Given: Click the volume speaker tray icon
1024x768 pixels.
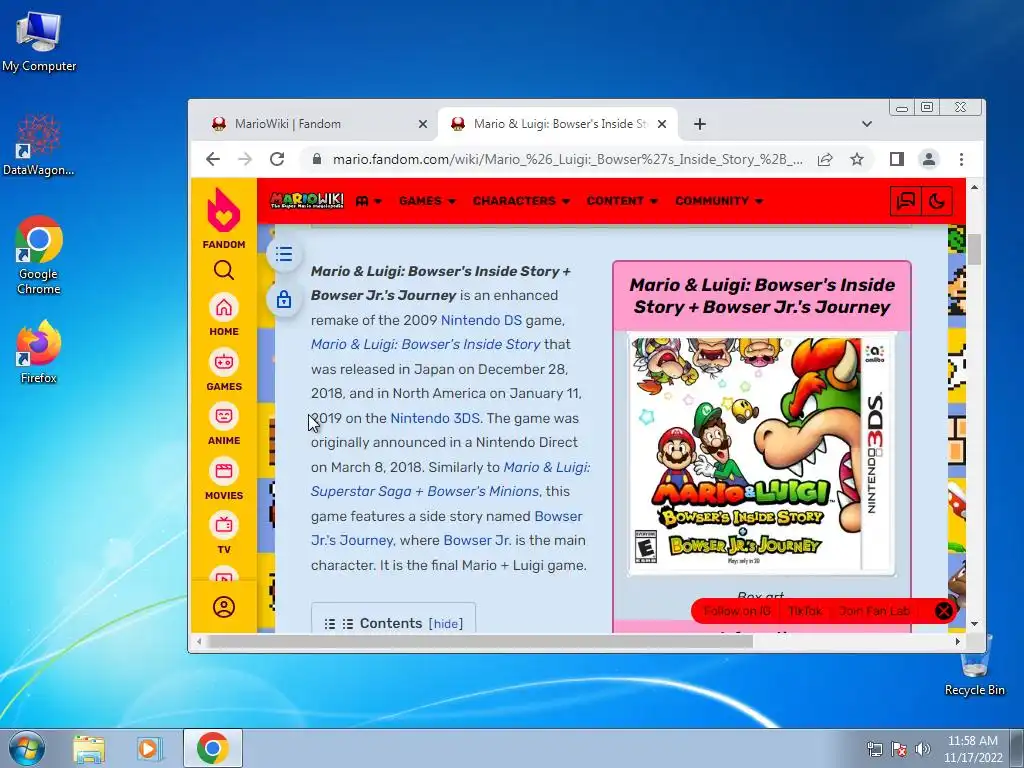Looking at the screenshot, I should (x=923, y=749).
